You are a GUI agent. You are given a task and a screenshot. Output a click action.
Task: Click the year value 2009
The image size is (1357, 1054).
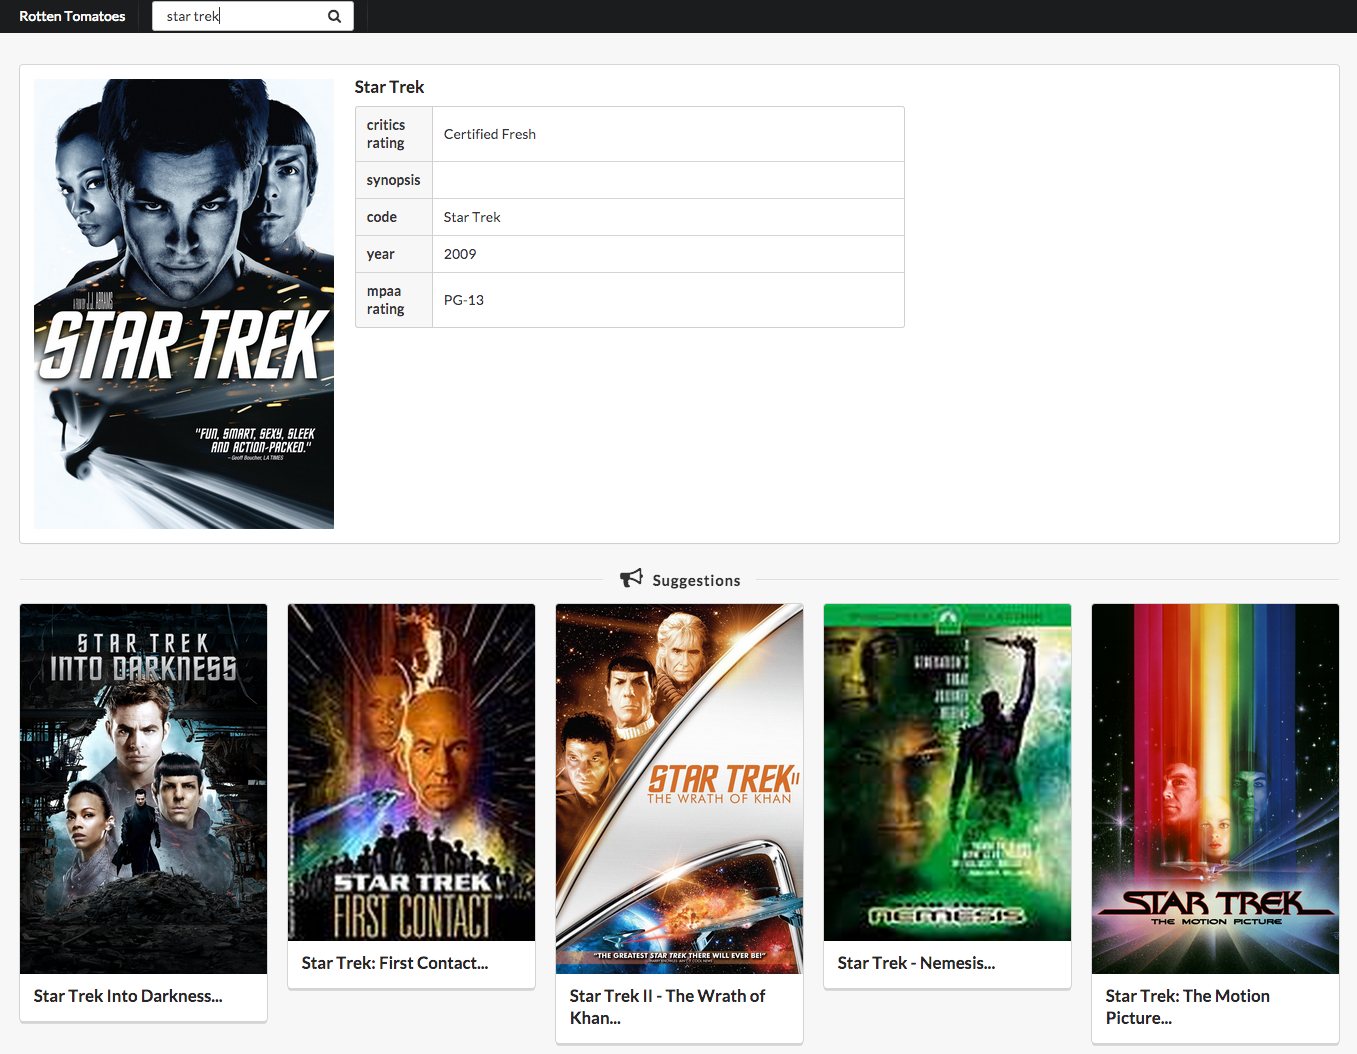tap(460, 254)
